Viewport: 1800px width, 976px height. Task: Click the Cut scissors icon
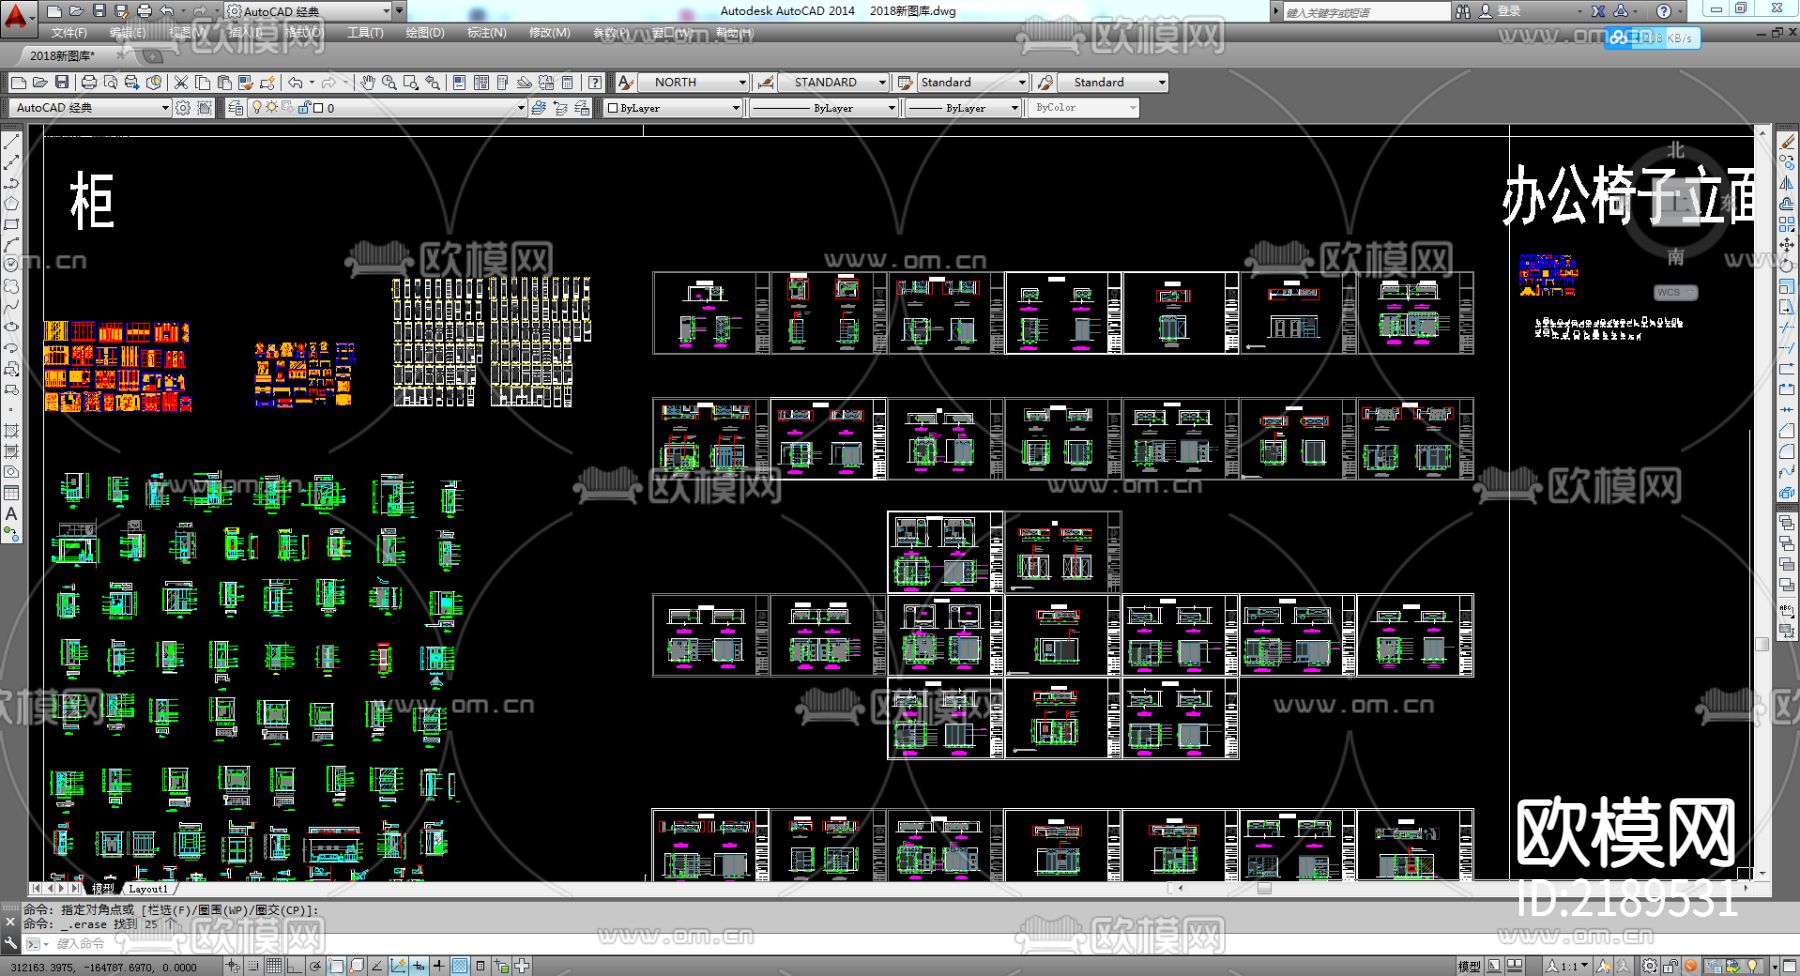[x=181, y=82]
